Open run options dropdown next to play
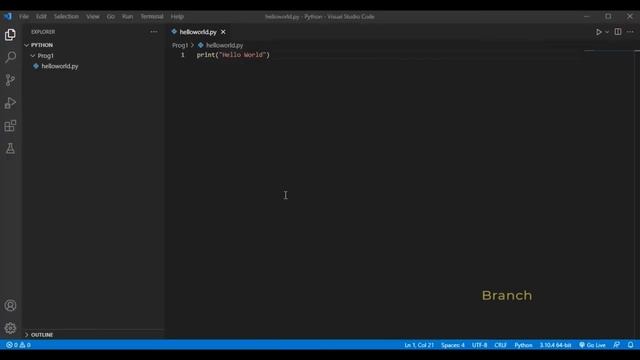This screenshot has width=640, height=360. 607,32
